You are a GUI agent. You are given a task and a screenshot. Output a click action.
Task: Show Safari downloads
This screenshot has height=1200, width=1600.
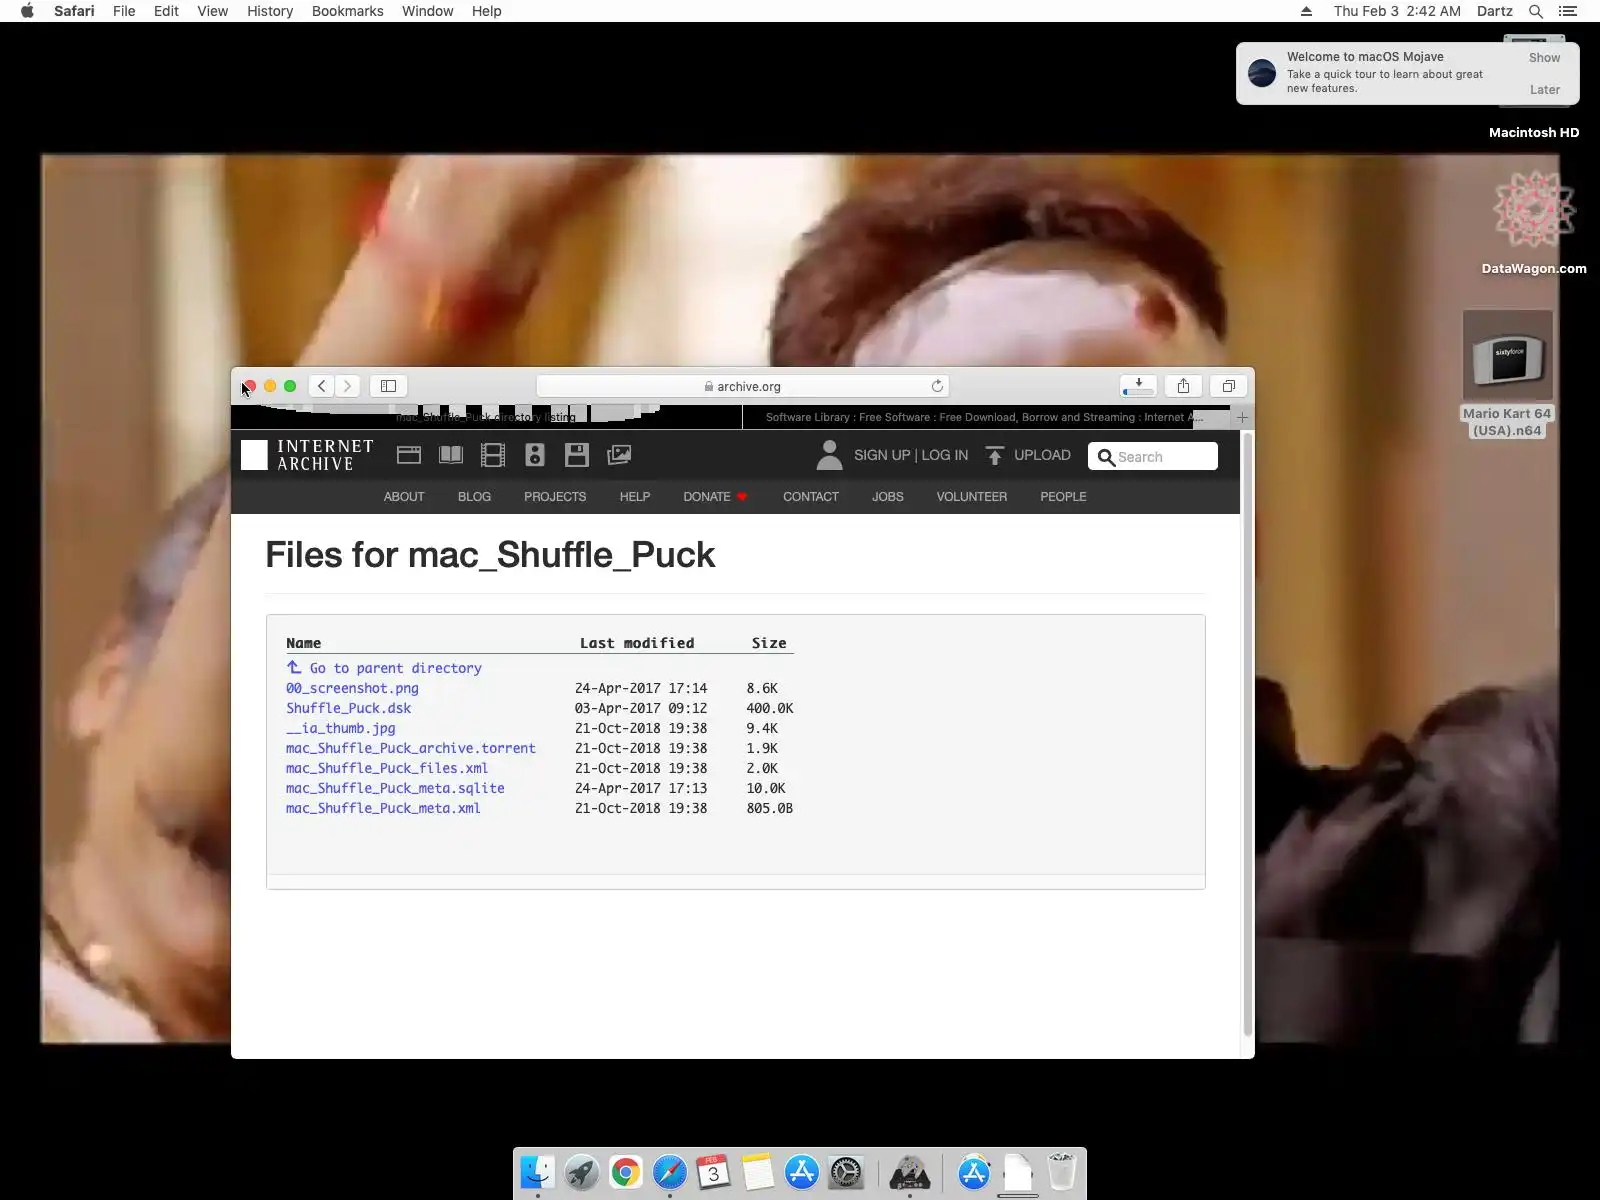(1138, 386)
